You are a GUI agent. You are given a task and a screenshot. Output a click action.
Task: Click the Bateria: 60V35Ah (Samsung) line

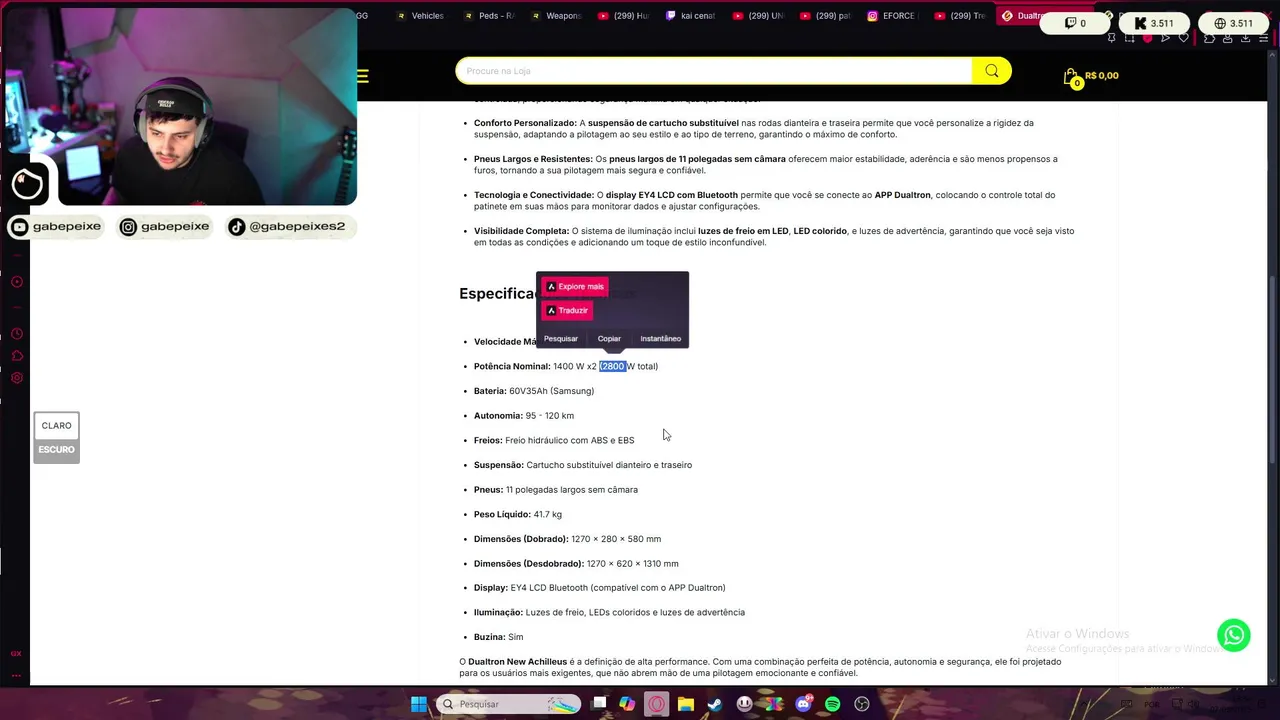click(x=534, y=391)
